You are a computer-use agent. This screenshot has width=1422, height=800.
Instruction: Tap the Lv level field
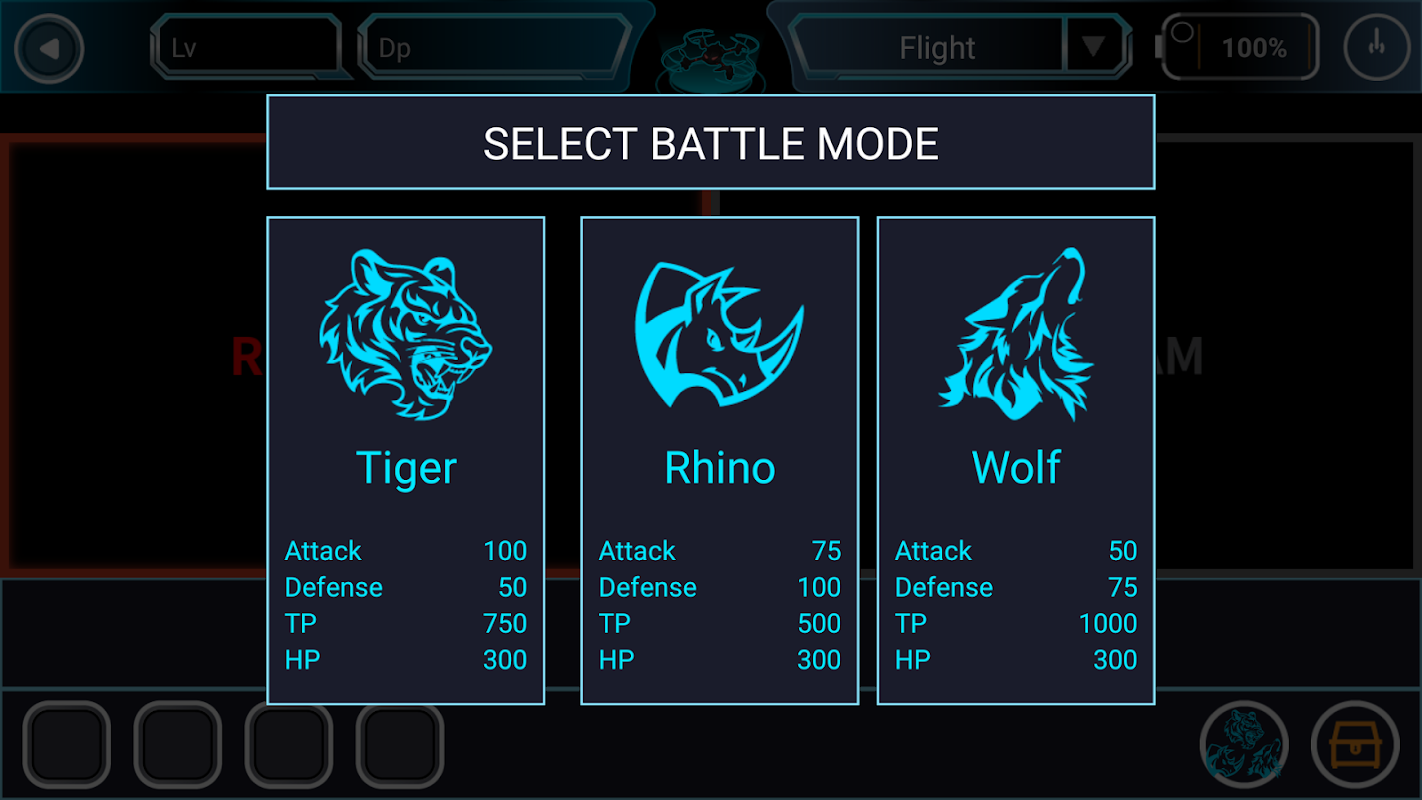click(x=246, y=47)
